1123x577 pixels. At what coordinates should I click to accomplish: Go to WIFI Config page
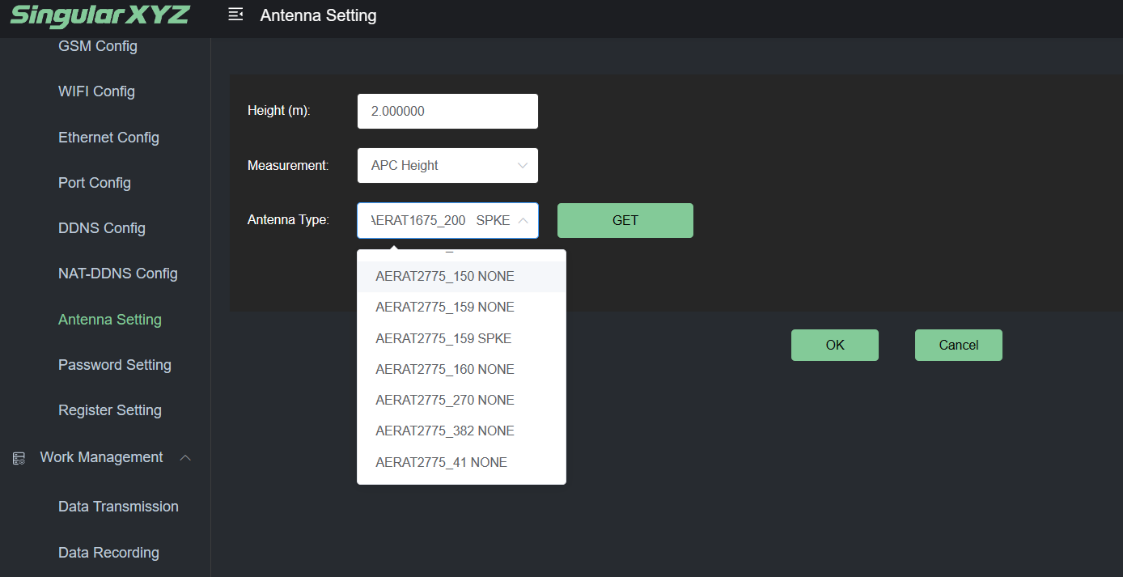96,91
